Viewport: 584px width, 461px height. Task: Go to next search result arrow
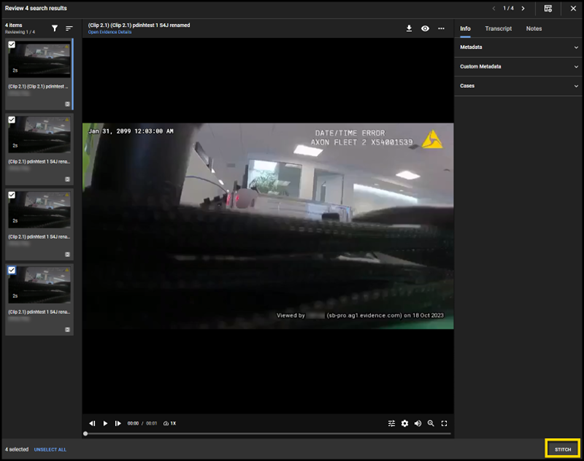[x=523, y=8]
